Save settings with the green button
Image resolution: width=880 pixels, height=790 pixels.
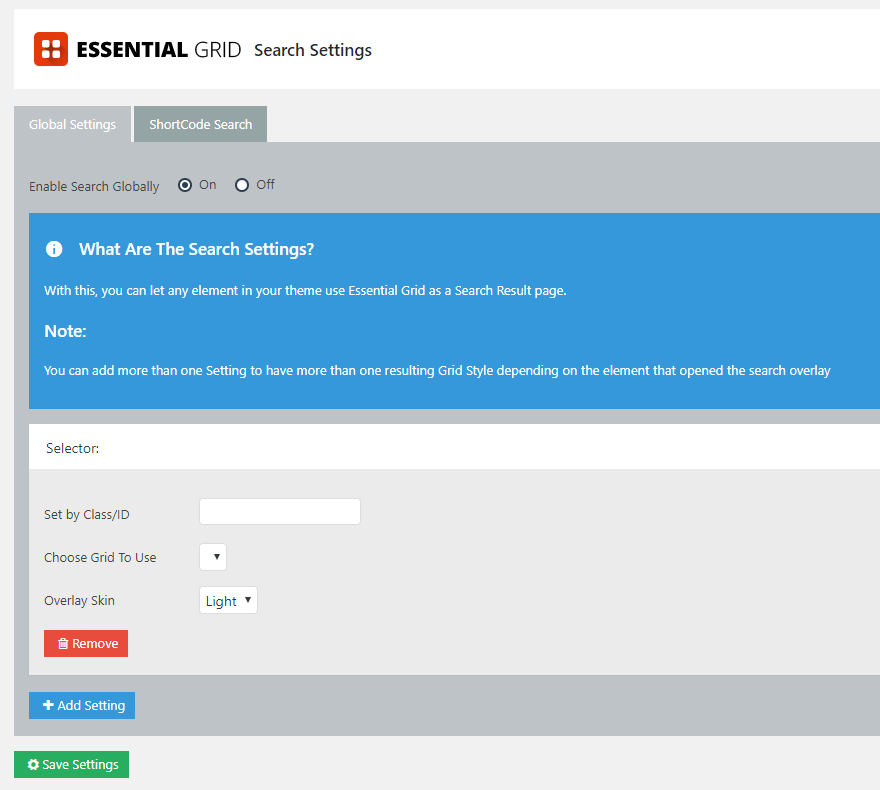[71, 765]
